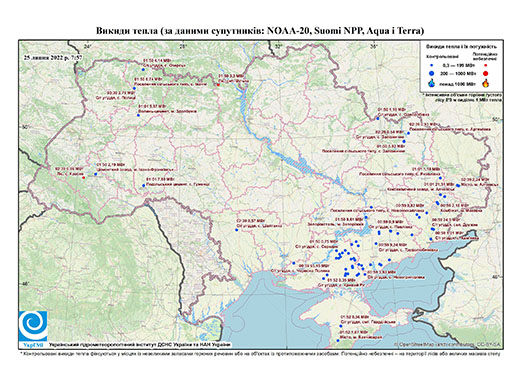Click the blue marker labeled 01:01 7,88 MW
Image resolution: width=520 pixels, height=368 pixels.
coord(144,185)
